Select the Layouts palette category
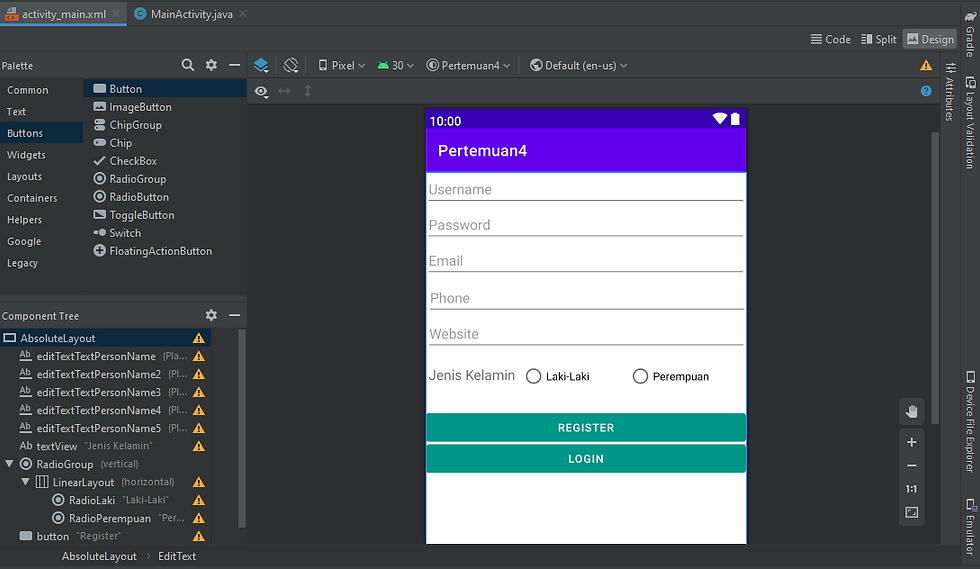Viewport: 980px width, 569px height. point(24,177)
